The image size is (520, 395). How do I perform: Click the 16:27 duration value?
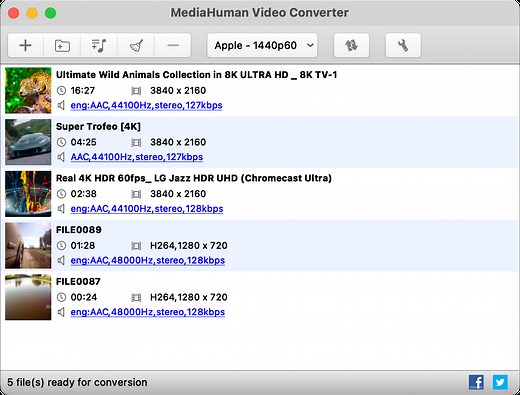(83, 91)
